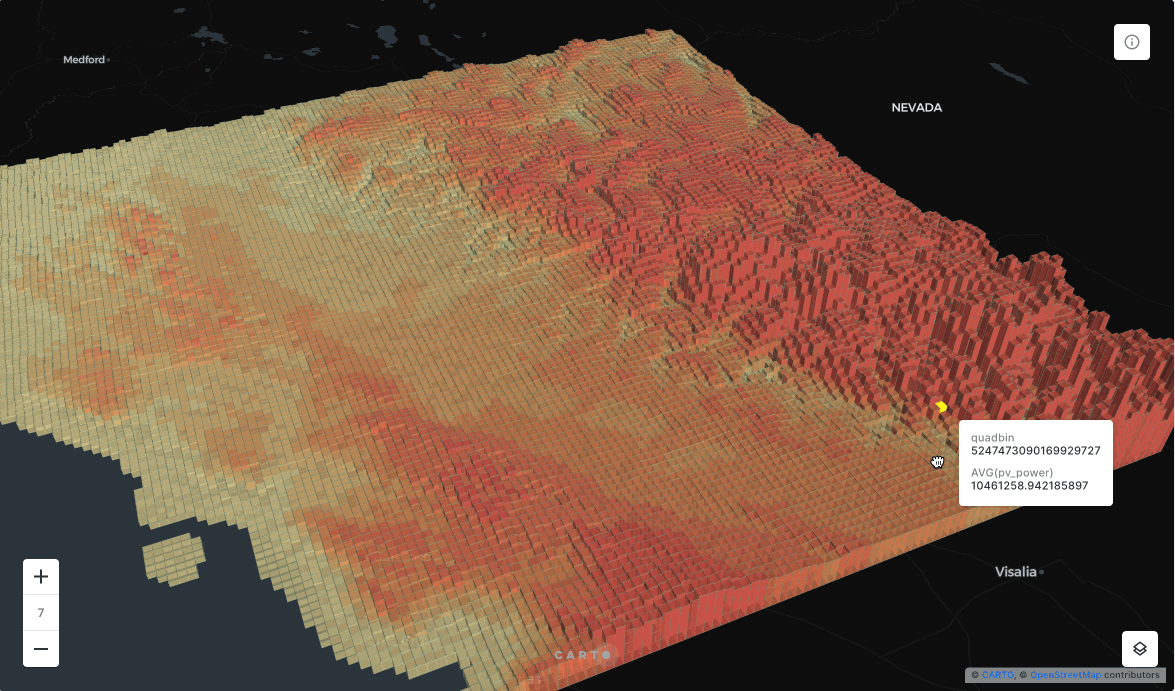
Task: Open the CARTO attribution link
Action: tap(996, 675)
